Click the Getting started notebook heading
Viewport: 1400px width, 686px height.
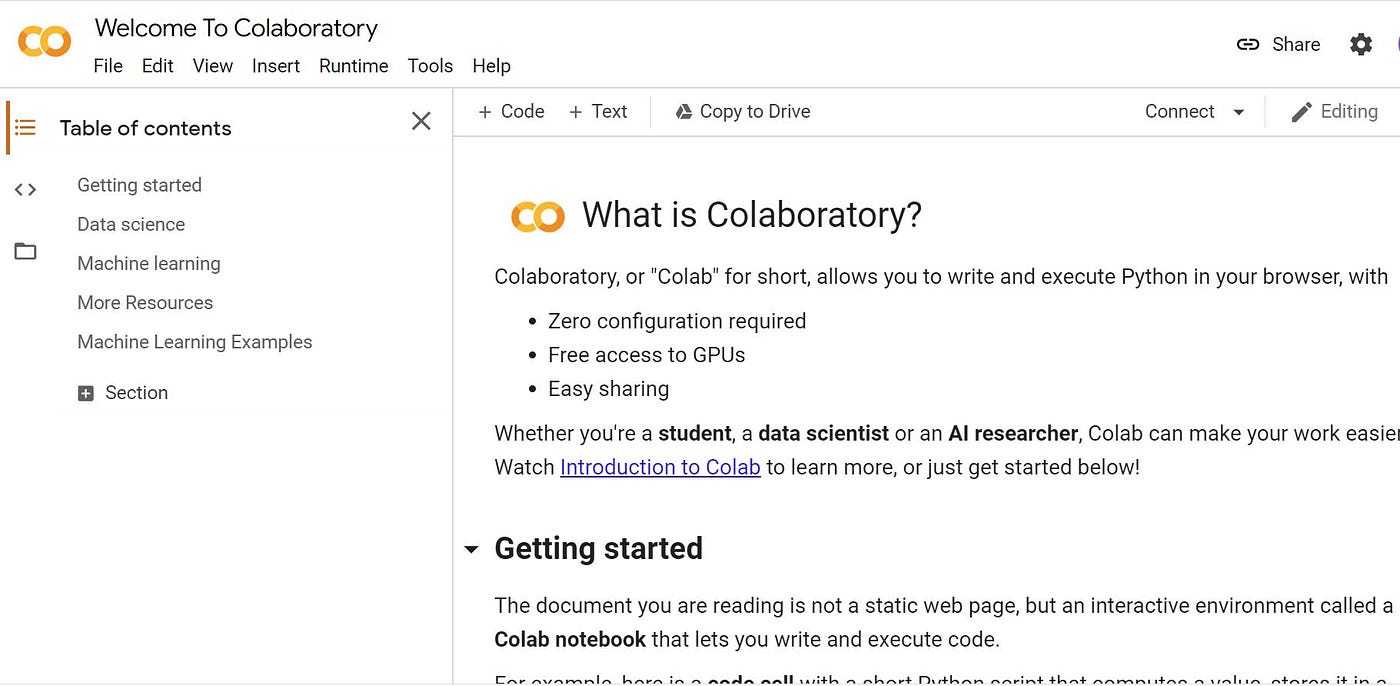(598, 548)
